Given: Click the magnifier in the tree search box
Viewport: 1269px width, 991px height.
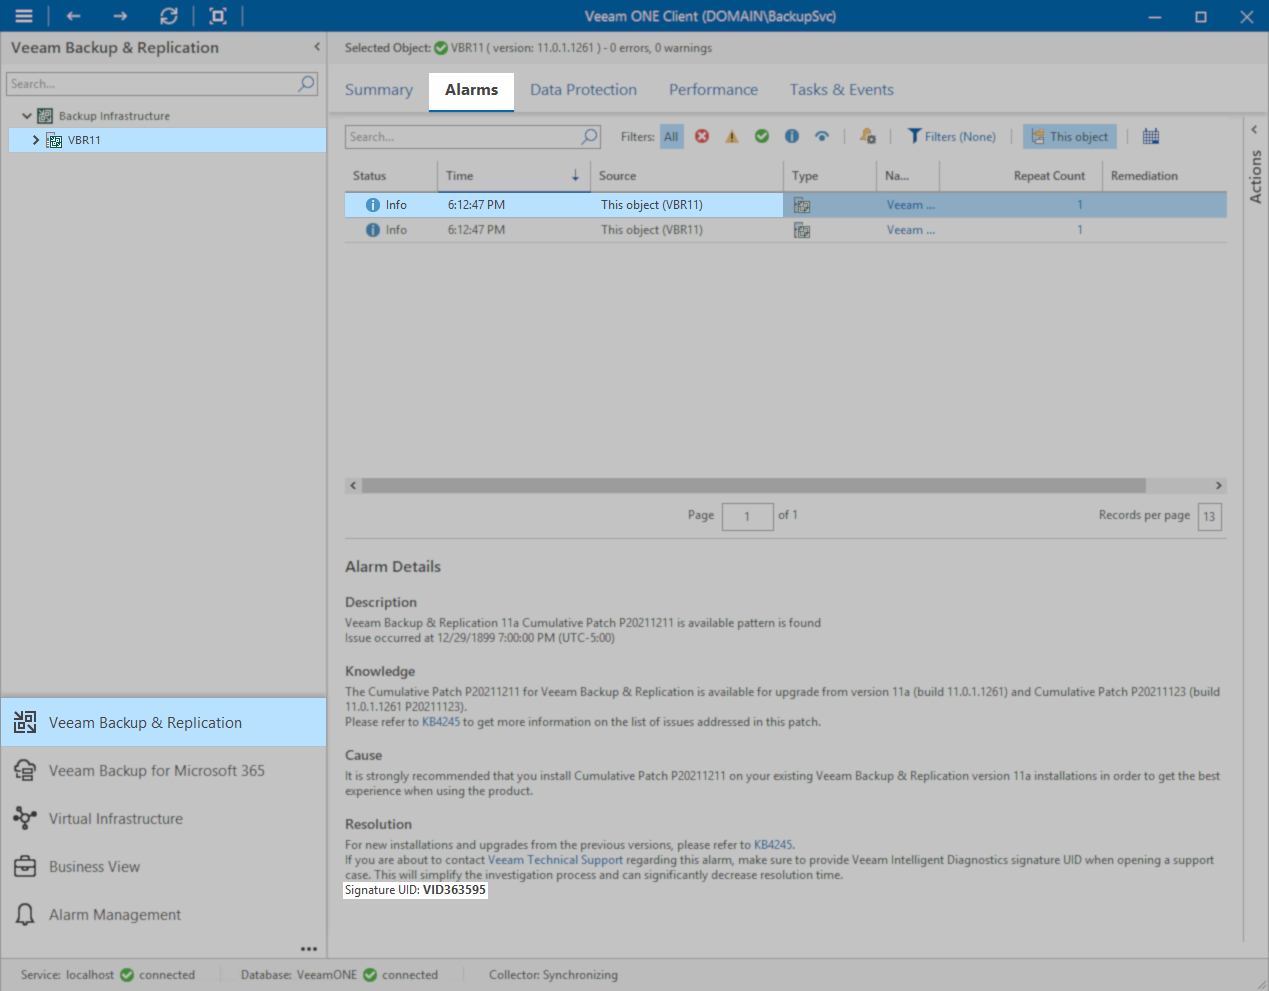Looking at the screenshot, I should pyautogui.click(x=306, y=84).
